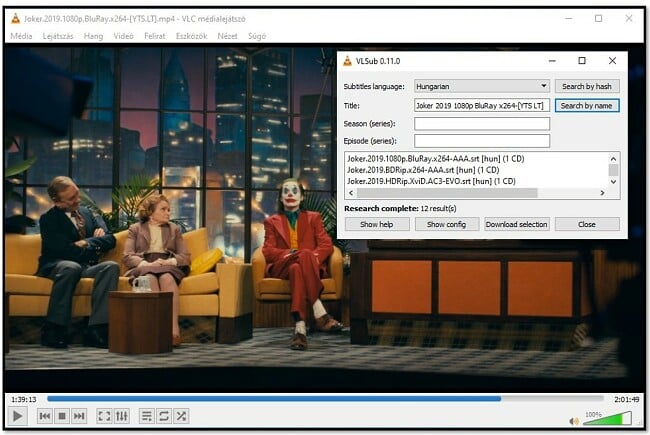Seek in the blue playback progress bar
The width and height of the screenshot is (650, 435).
click(325, 399)
